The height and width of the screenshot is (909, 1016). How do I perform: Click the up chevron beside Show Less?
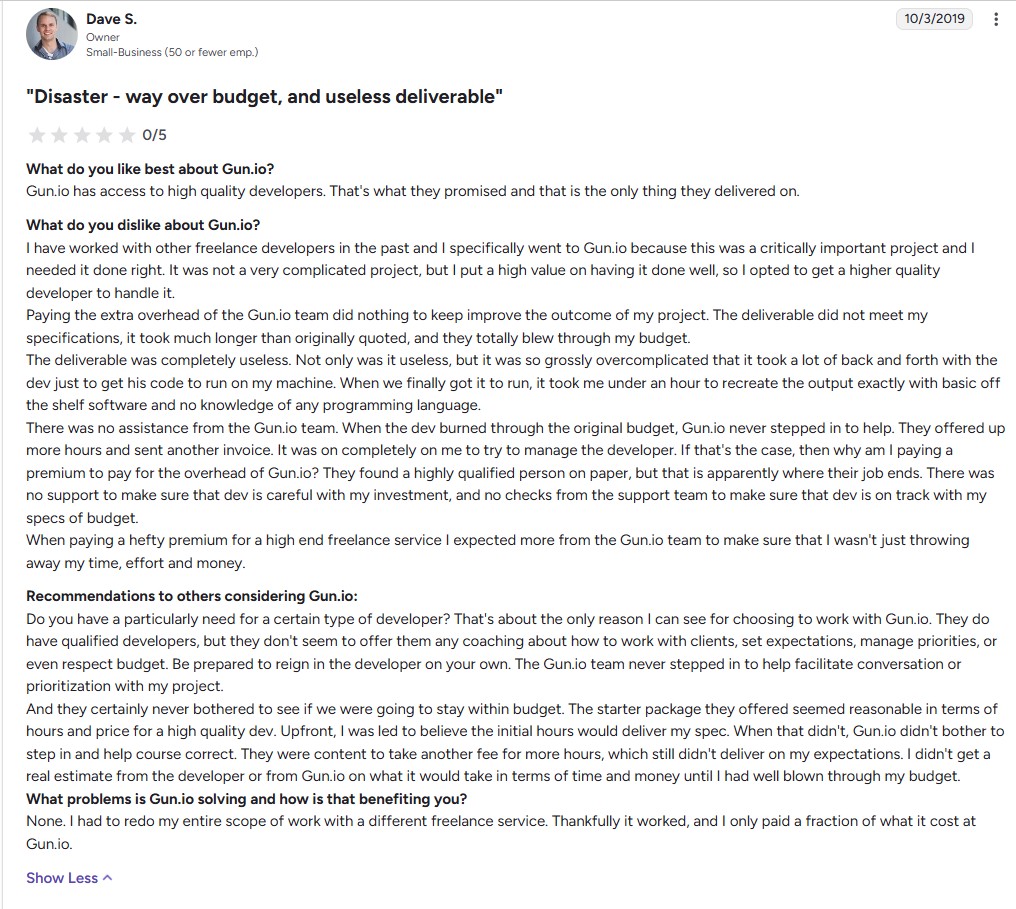tap(108, 878)
